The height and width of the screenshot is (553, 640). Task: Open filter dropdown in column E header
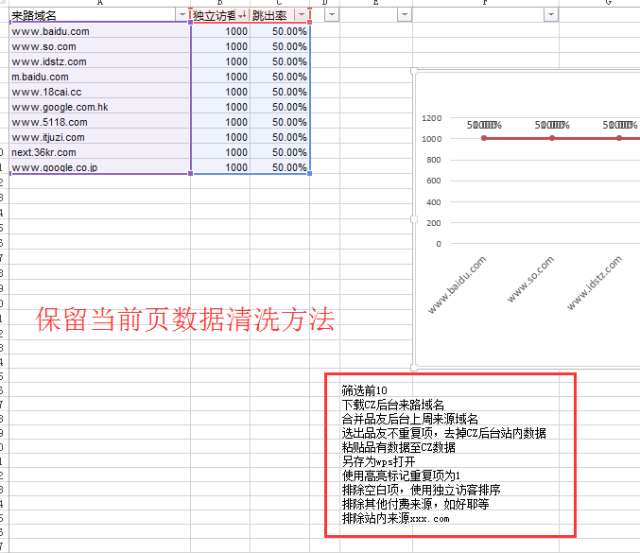click(x=404, y=15)
